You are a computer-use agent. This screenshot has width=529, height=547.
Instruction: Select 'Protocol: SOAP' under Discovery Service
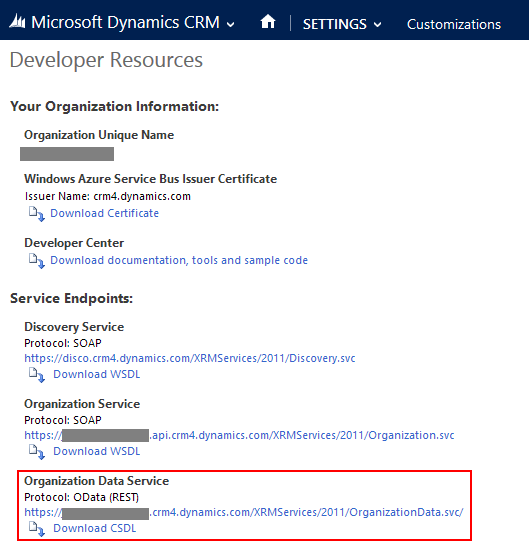pyautogui.click(x=63, y=343)
